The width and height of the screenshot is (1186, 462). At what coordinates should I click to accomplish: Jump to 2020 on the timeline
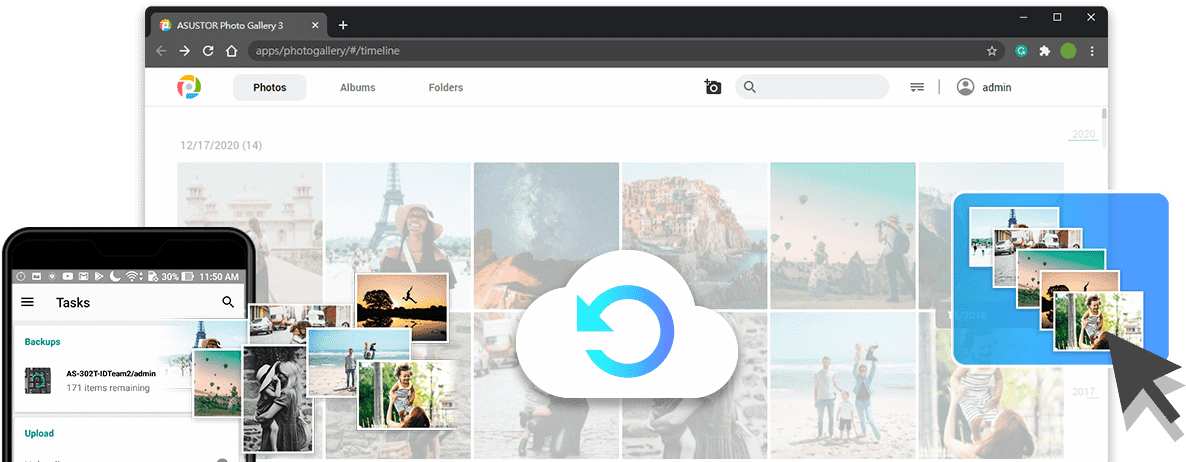click(1083, 135)
